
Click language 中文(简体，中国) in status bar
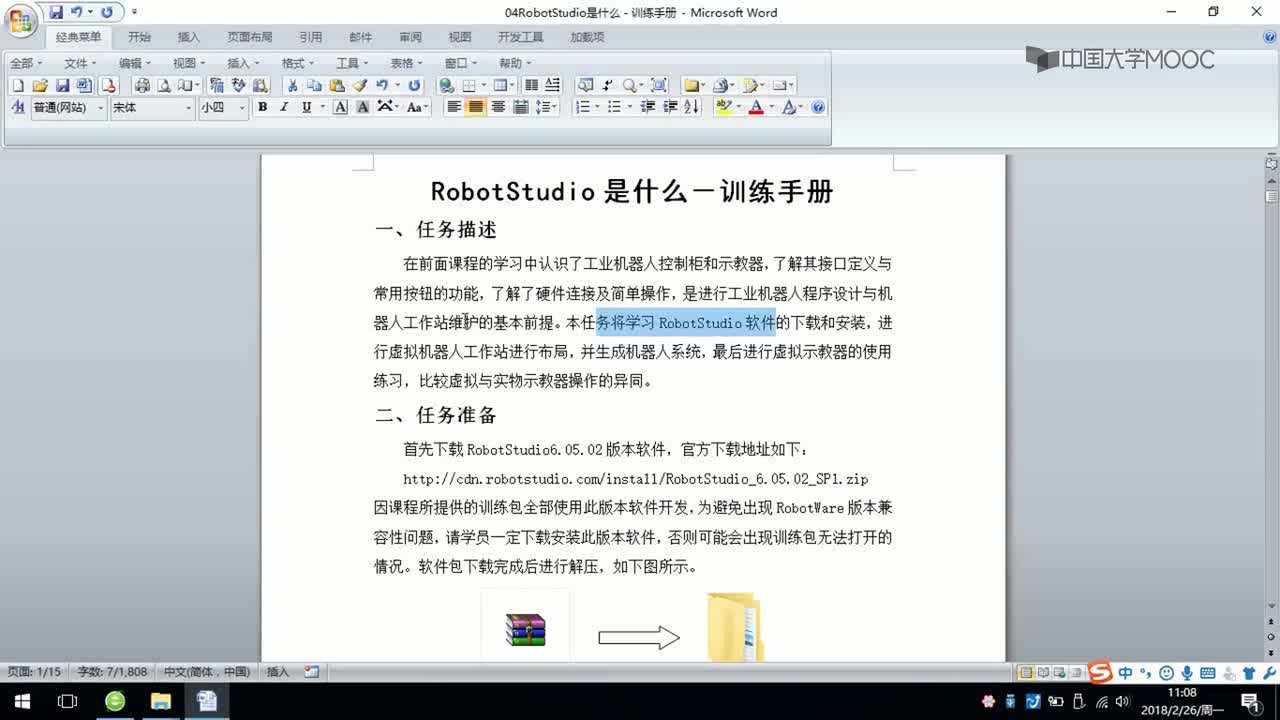(x=207, y=672)
